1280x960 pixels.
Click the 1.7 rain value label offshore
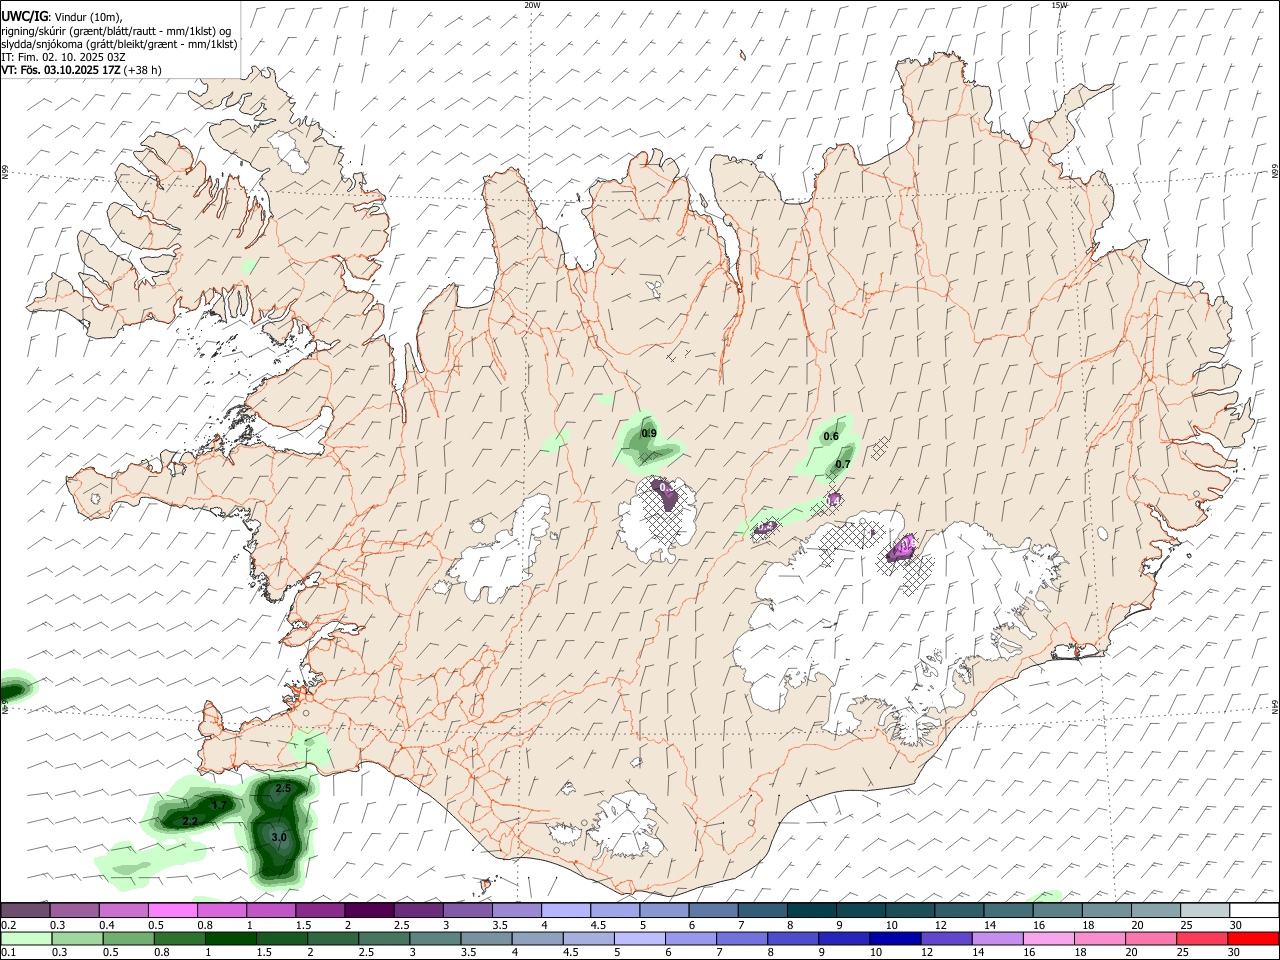pos(220,804)
